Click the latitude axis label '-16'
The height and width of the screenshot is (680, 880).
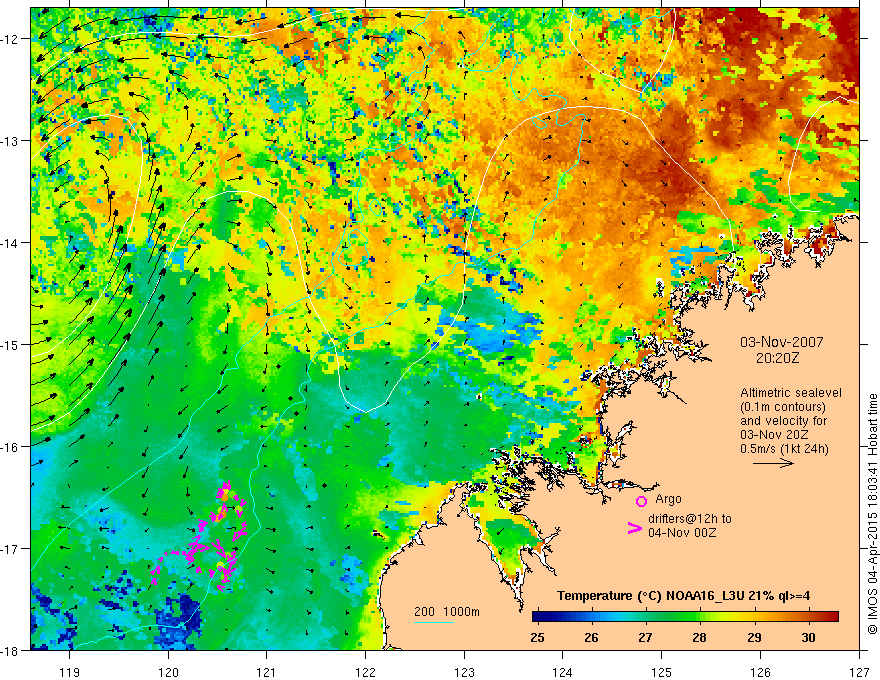click(x=10, y=447)
